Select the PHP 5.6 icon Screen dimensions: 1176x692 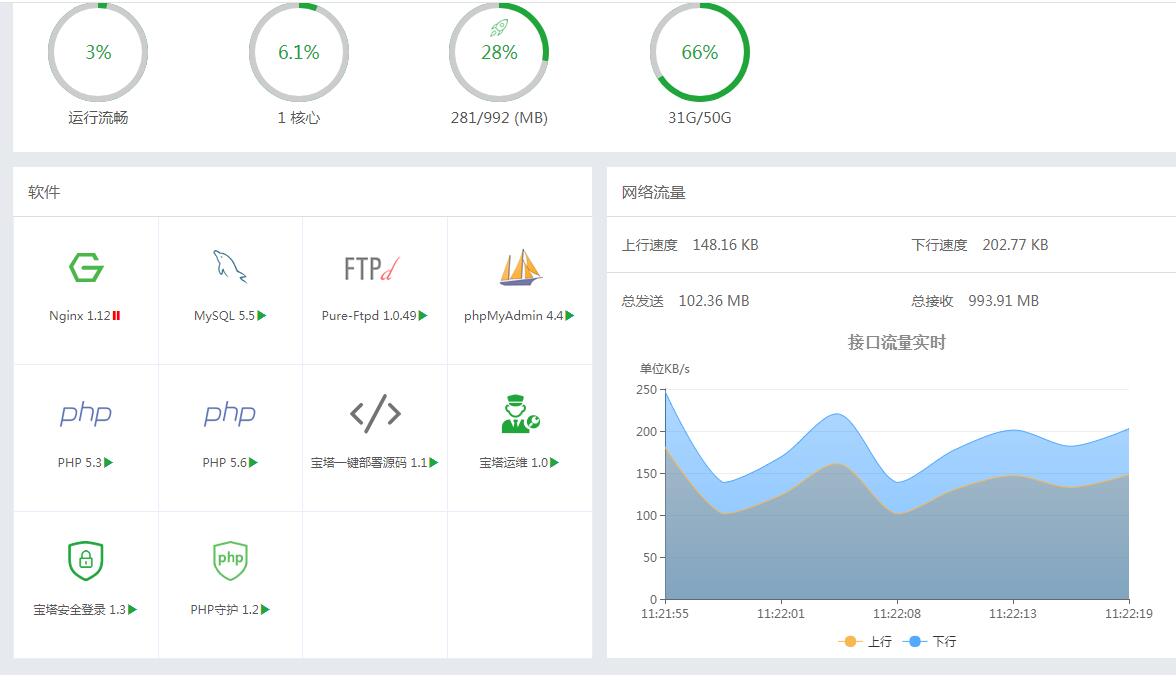coord(229,412)
